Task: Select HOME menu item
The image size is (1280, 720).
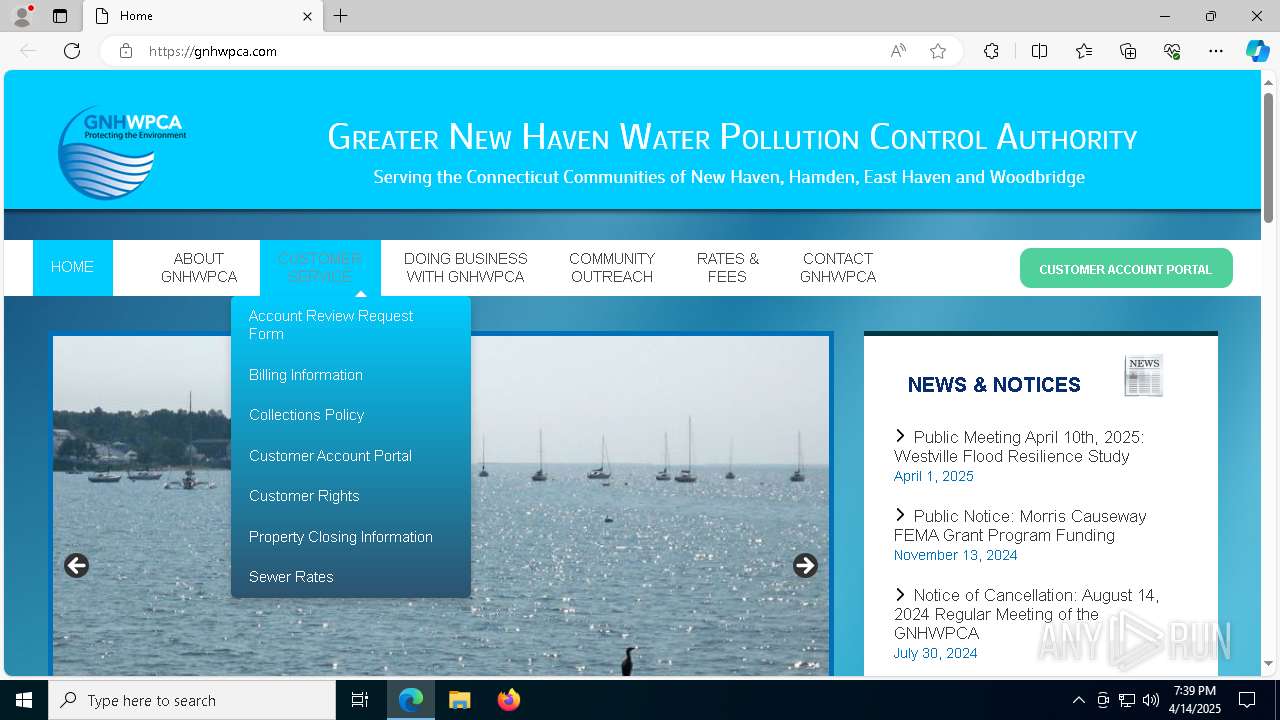Action: [72, 268]
